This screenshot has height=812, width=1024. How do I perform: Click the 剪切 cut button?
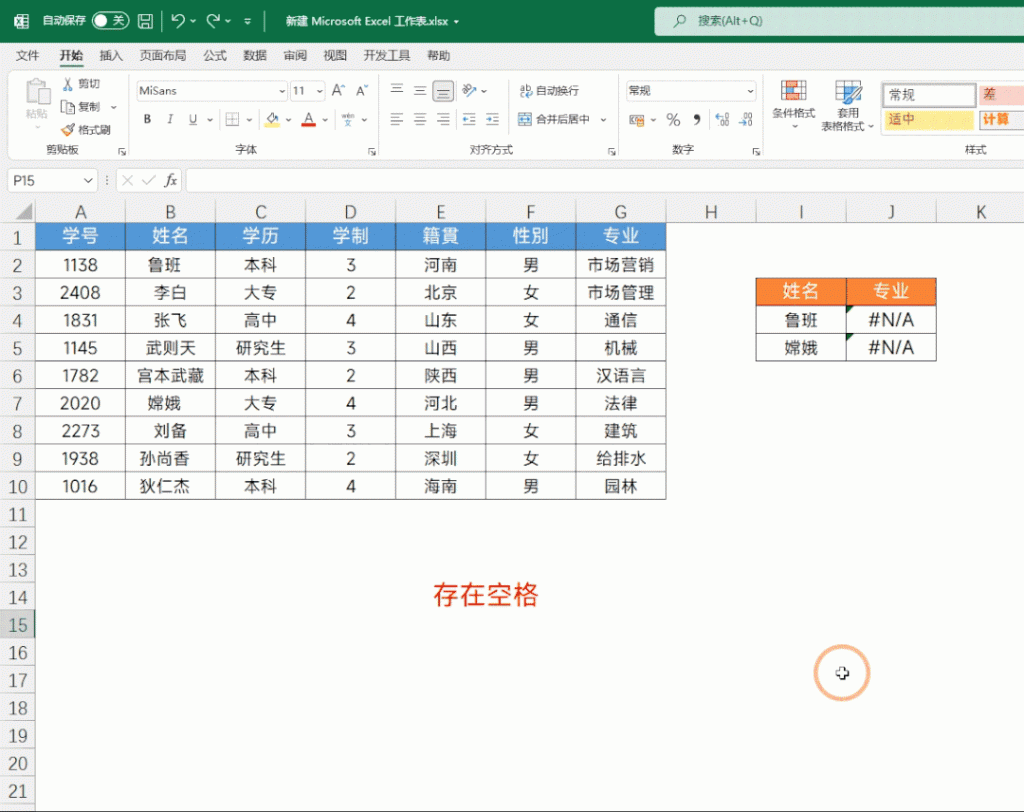82,84
